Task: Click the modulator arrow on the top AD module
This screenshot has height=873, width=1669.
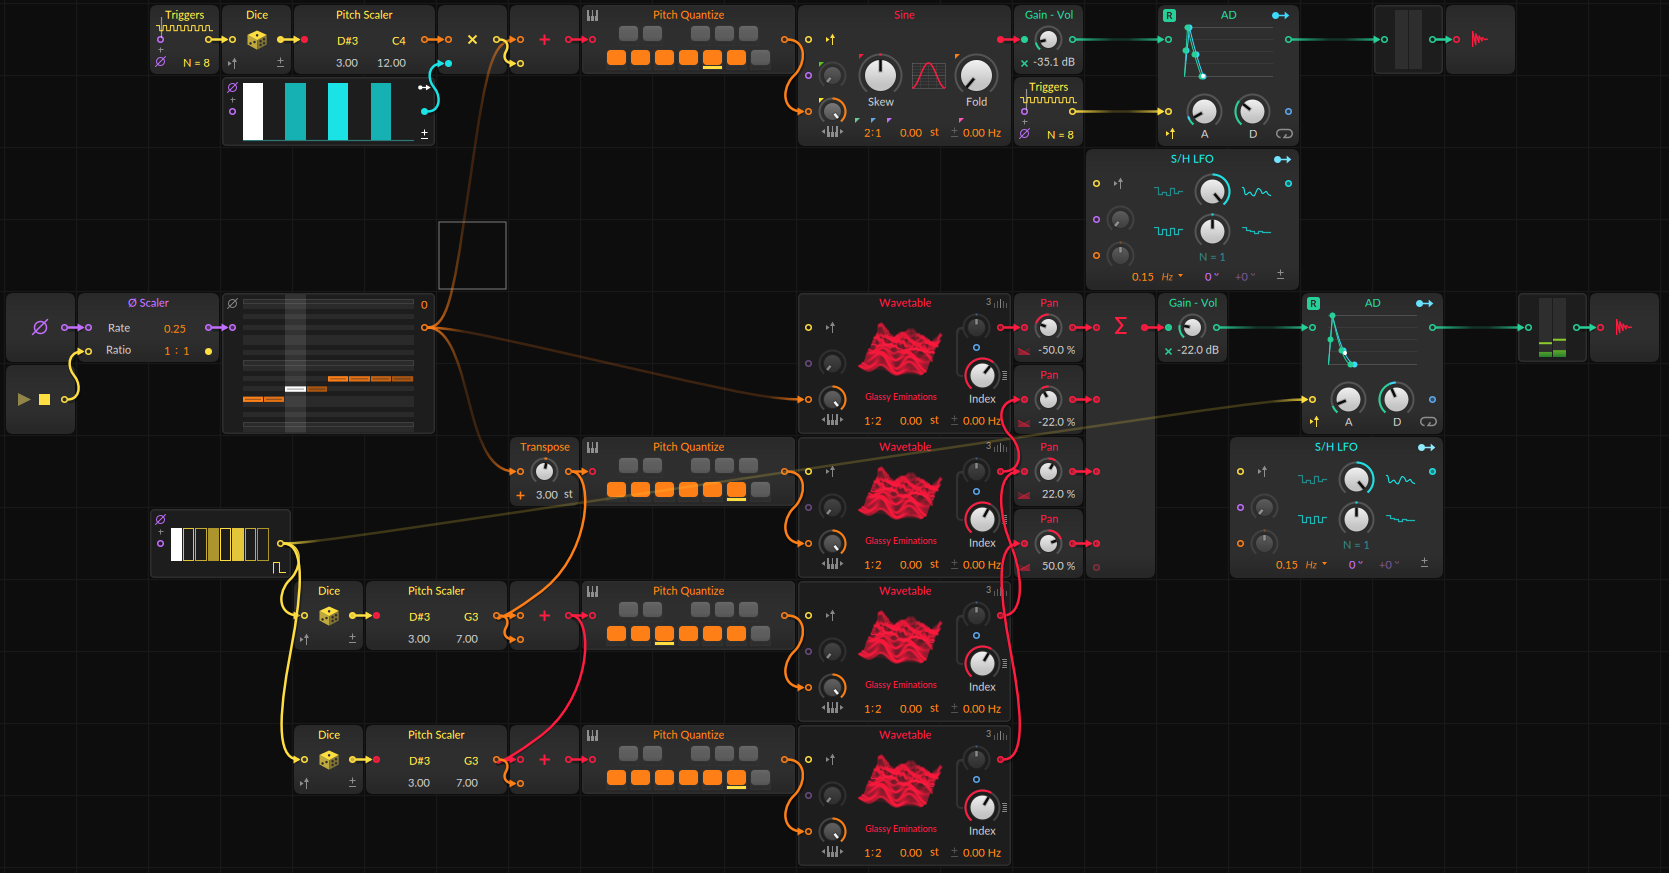Action: pos(1280,15)
